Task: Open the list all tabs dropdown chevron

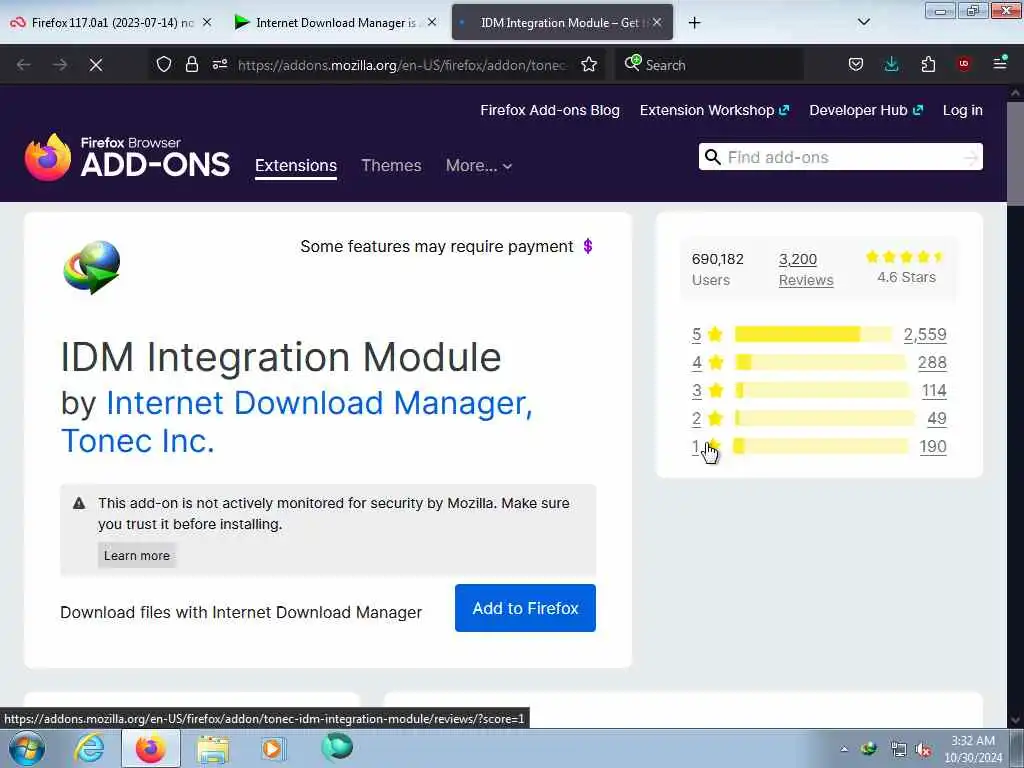Action: pos(863,22)
